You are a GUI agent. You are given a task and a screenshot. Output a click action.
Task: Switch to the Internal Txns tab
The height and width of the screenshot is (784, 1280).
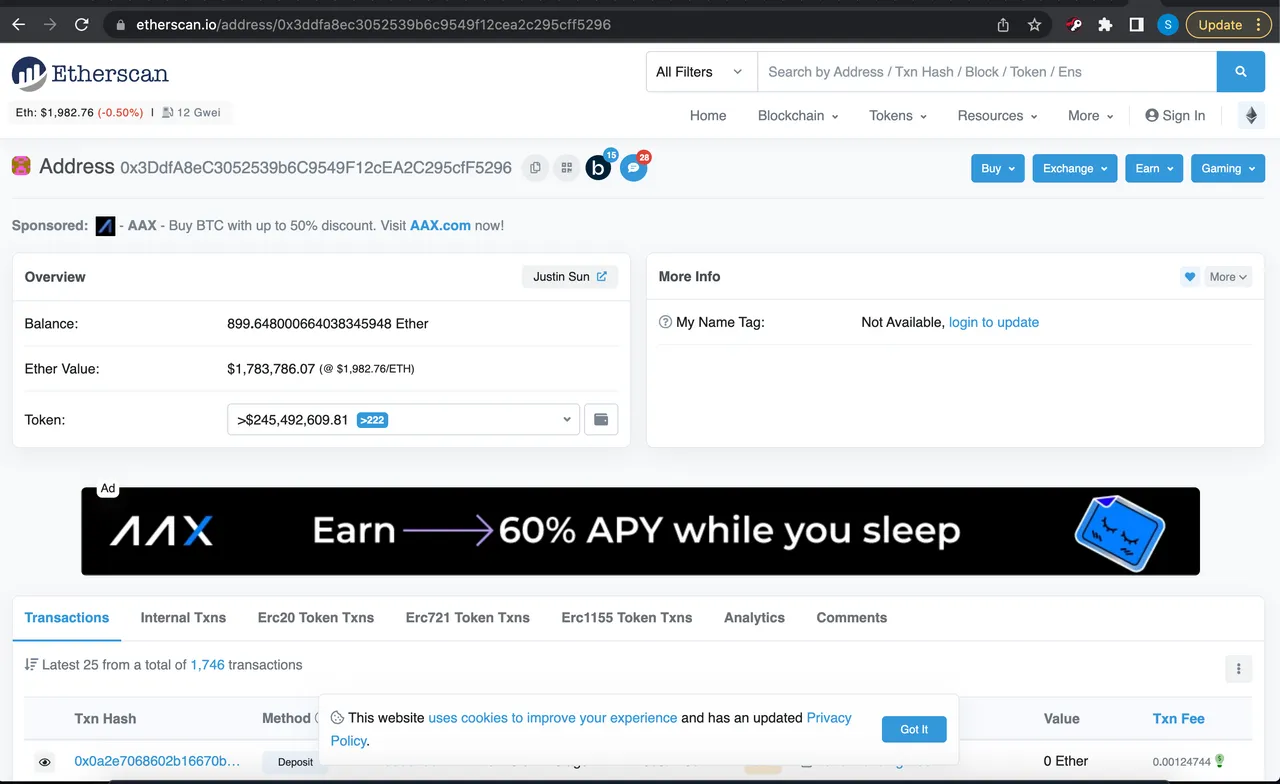point(183,618)
